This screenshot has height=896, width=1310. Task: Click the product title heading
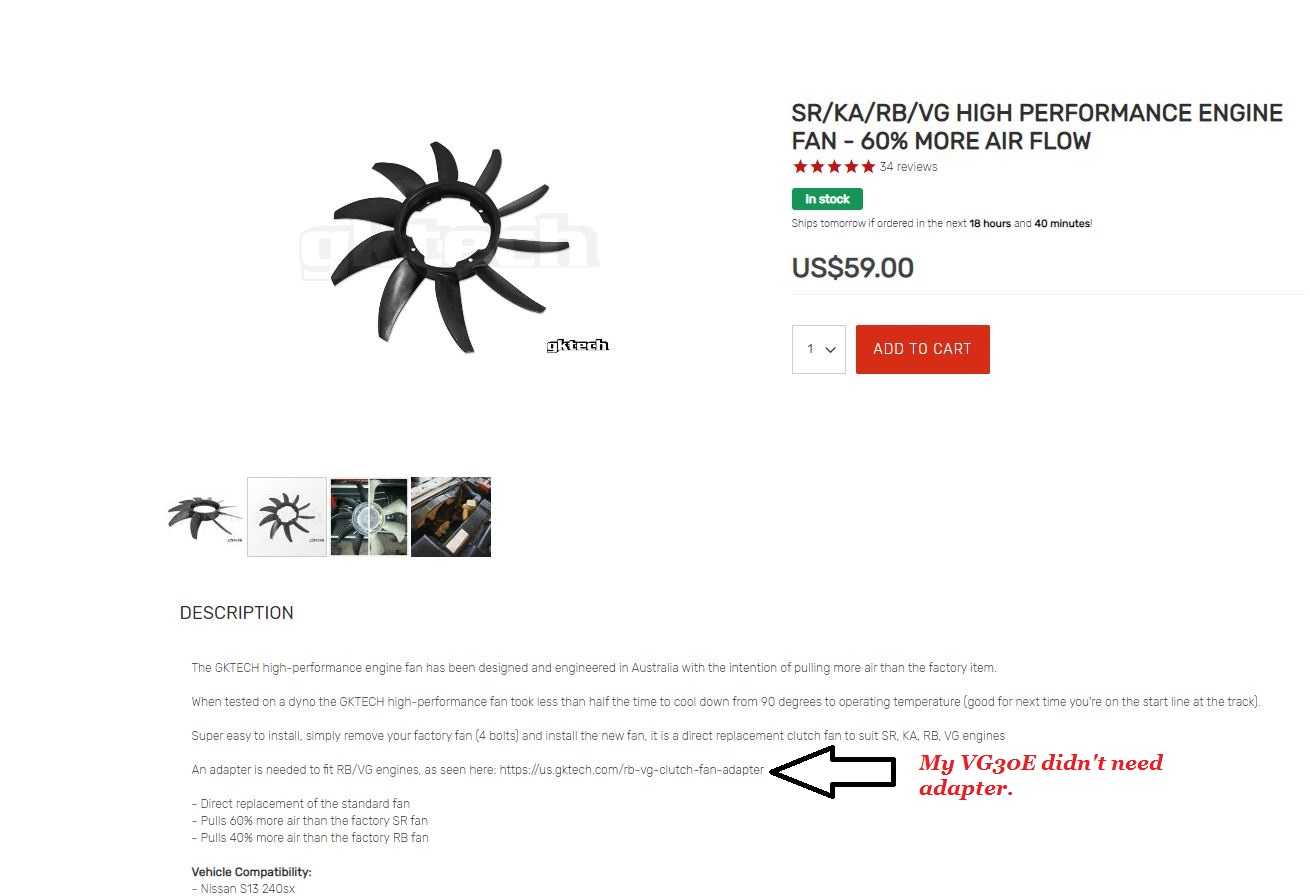point(1037,127)
